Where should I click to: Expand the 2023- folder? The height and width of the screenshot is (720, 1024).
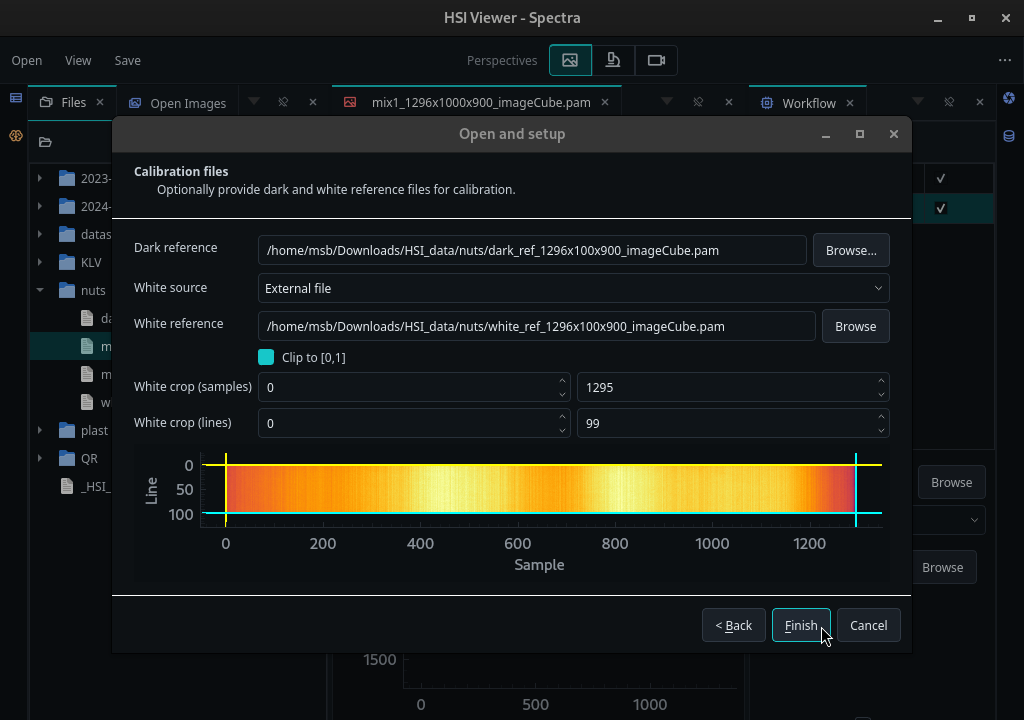40,178
